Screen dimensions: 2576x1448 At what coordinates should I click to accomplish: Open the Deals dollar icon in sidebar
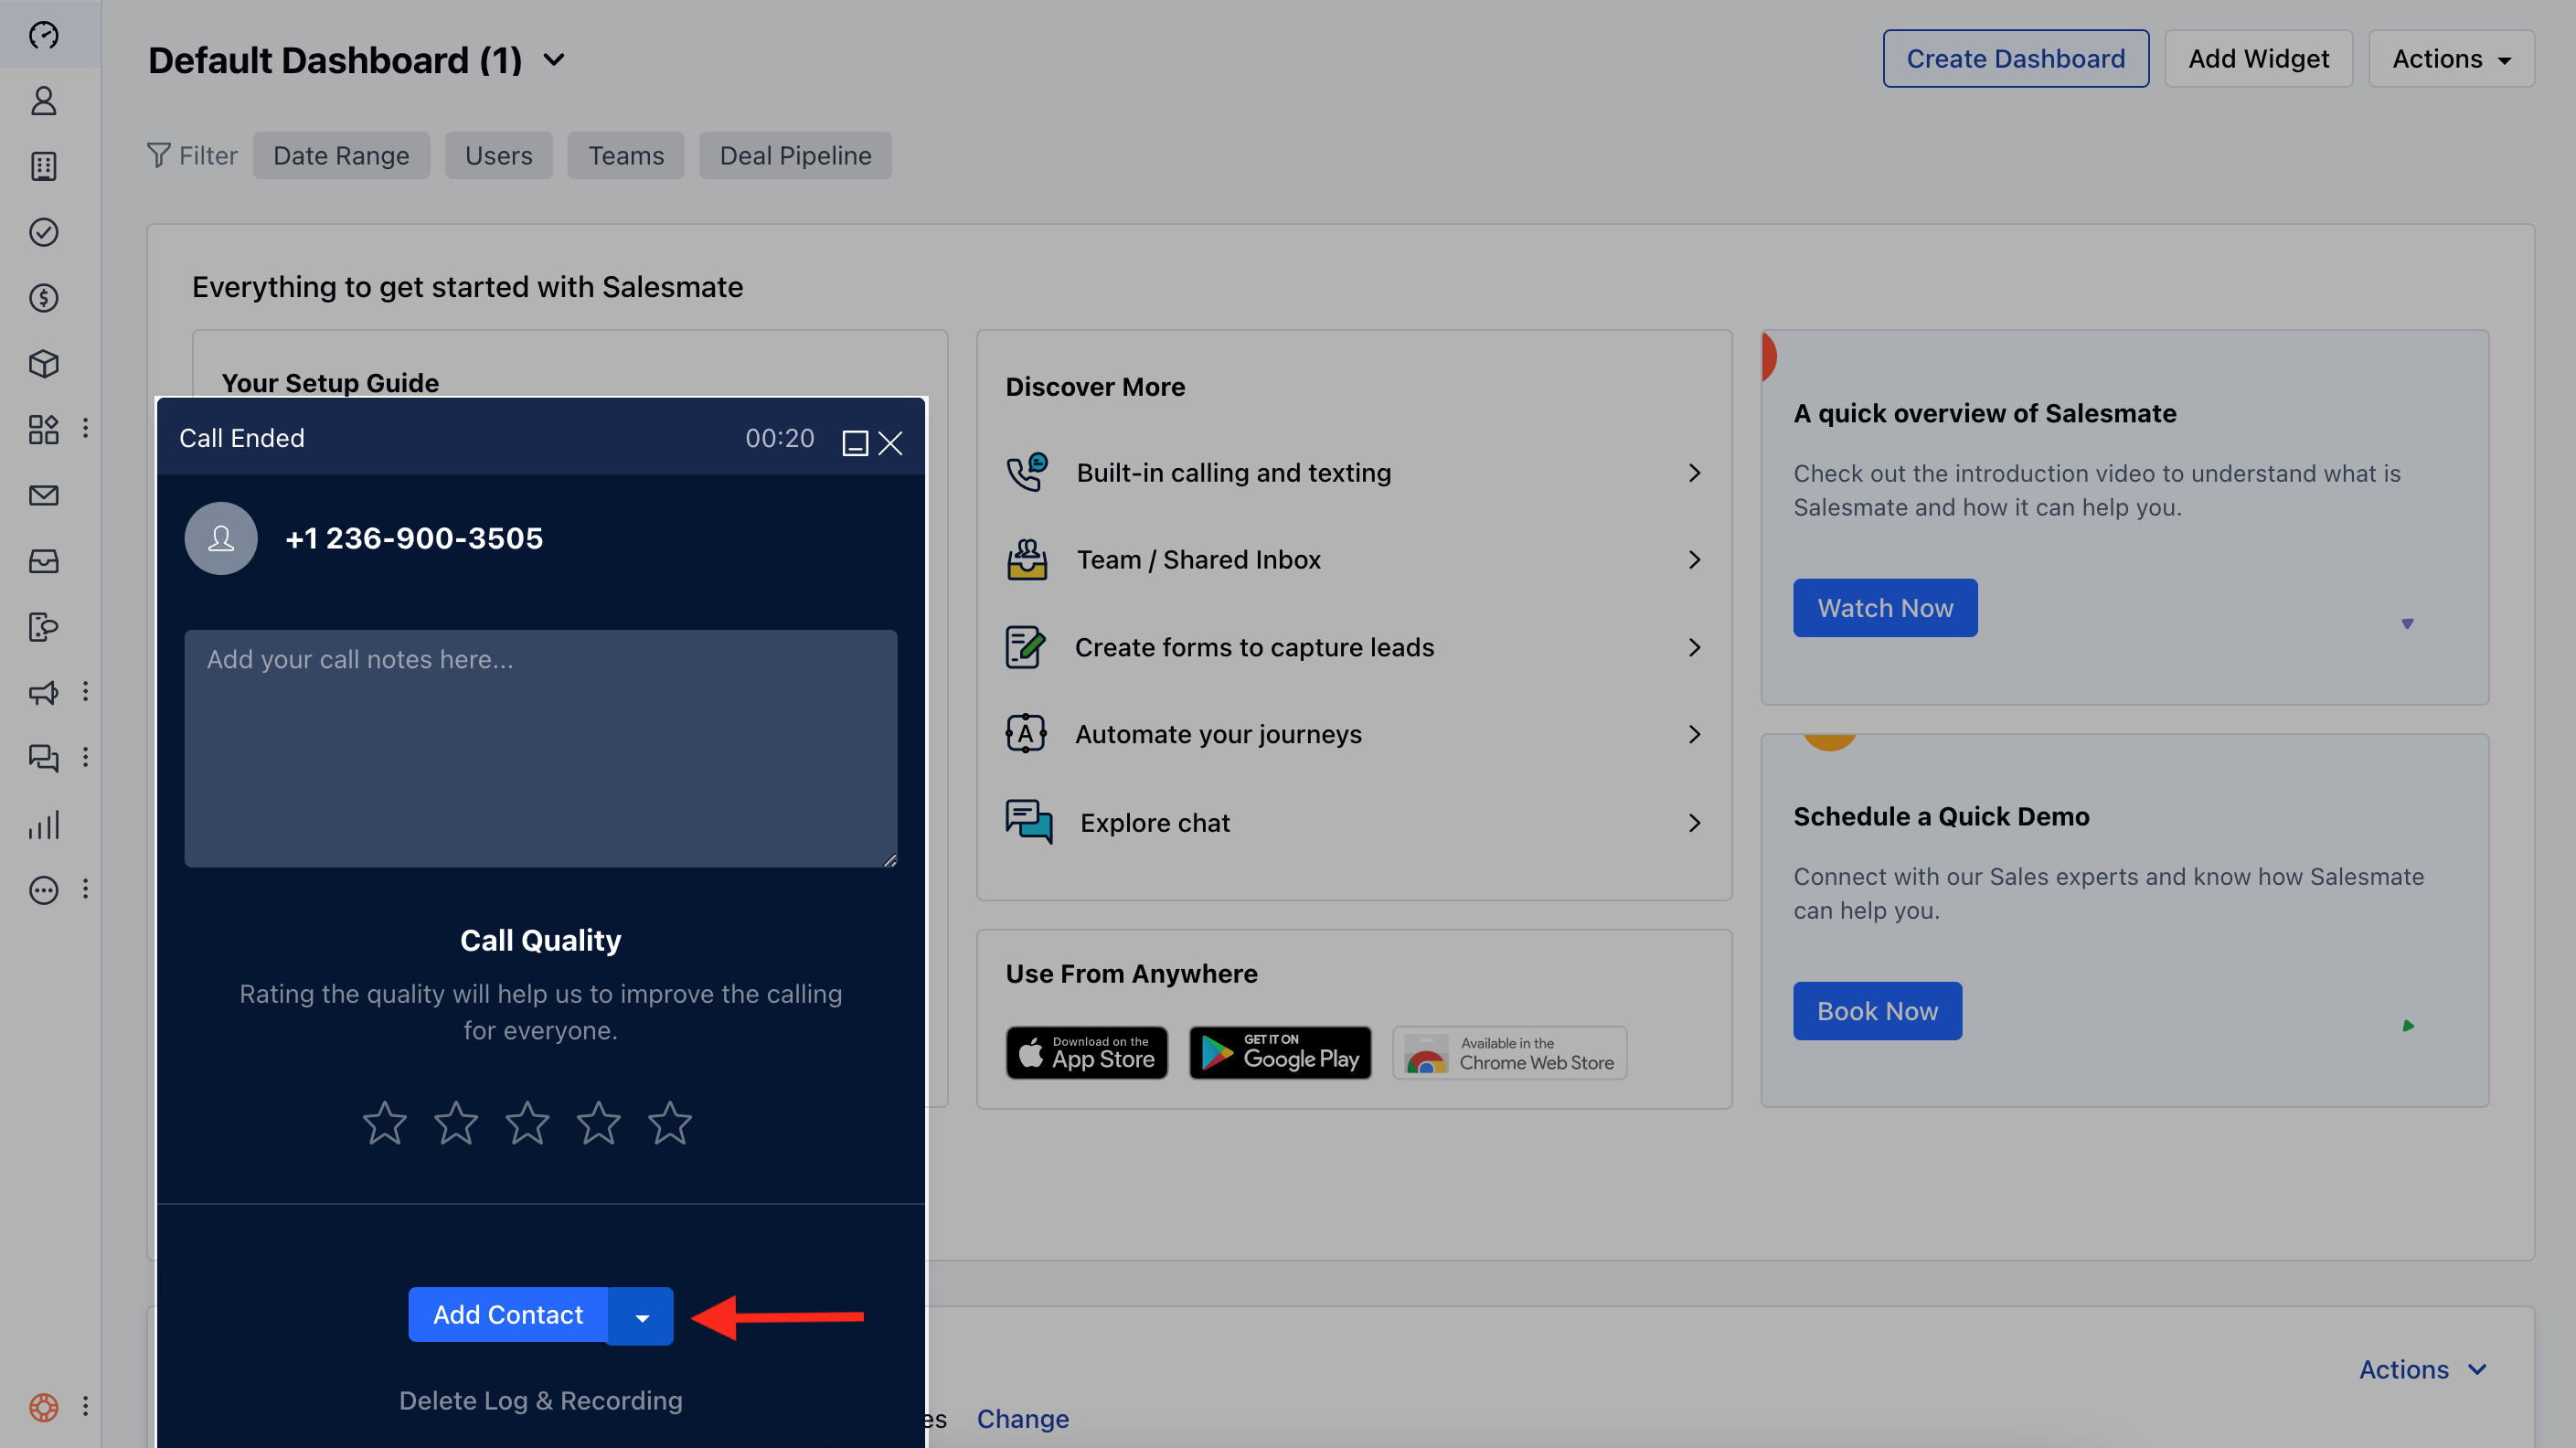43,298
